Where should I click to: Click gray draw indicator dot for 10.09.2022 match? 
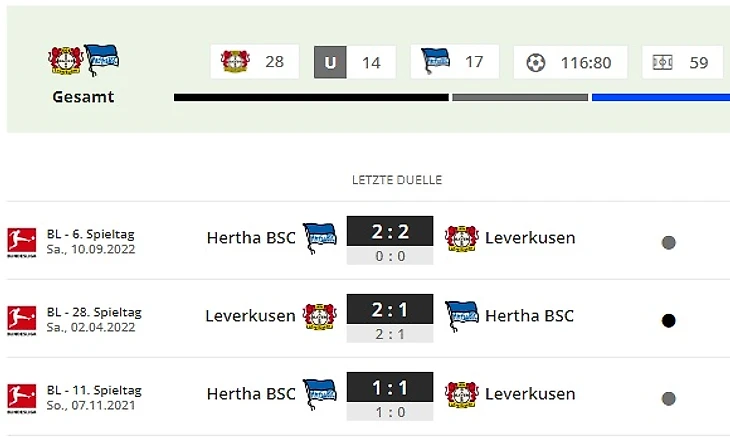click(x=668, y=242)
